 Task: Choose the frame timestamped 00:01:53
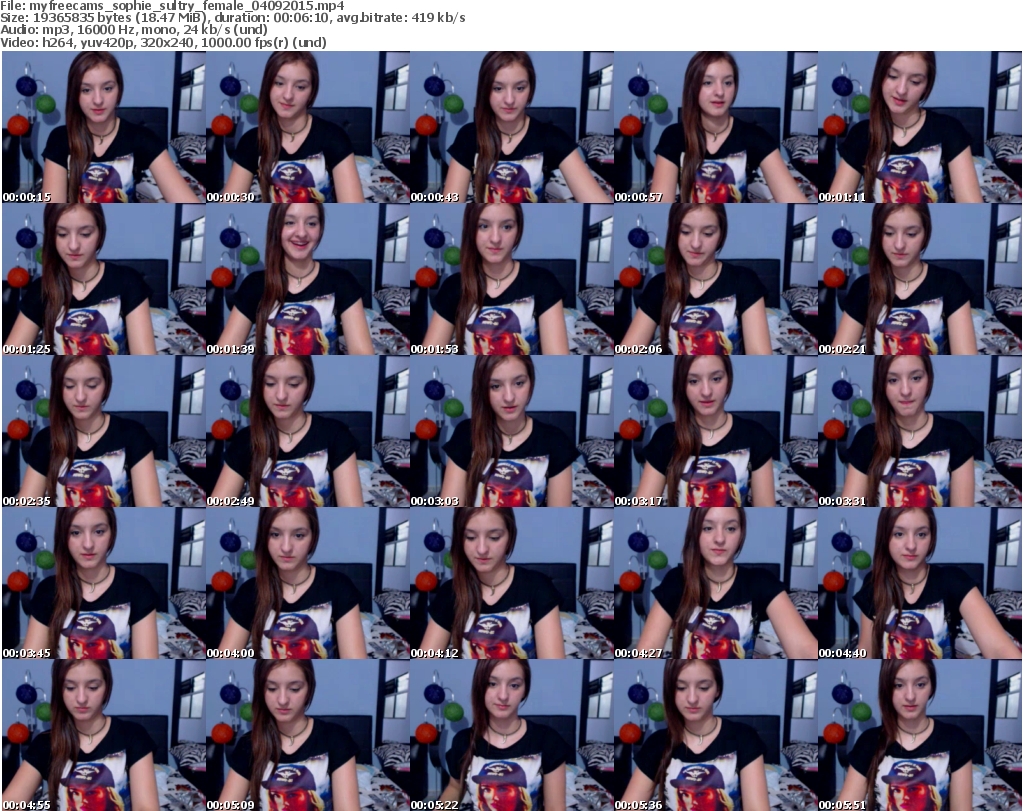[x=511, y=279]
